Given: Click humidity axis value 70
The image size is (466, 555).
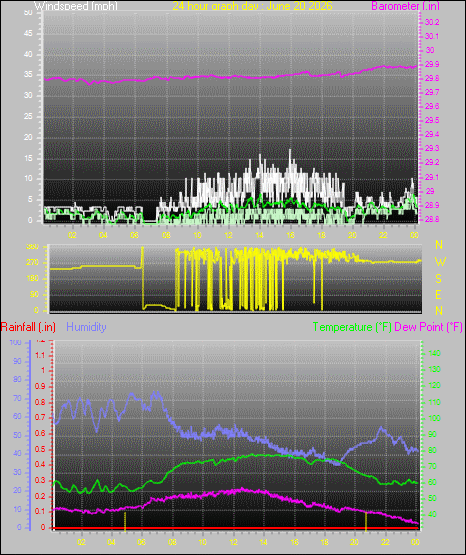Looking at the screenshot, I should point(17,399).
